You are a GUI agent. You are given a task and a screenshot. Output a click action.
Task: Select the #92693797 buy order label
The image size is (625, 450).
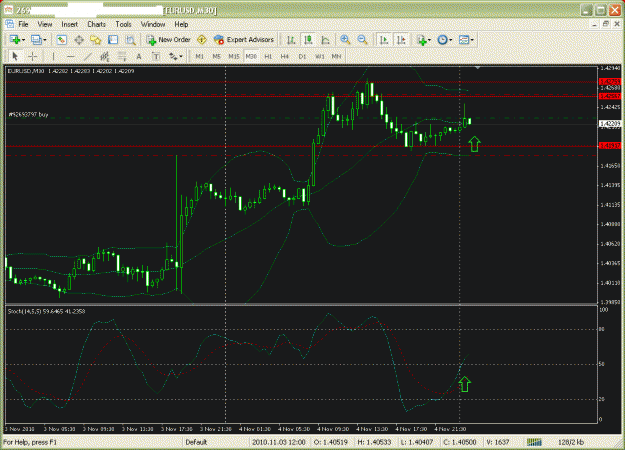click(28, 115)
